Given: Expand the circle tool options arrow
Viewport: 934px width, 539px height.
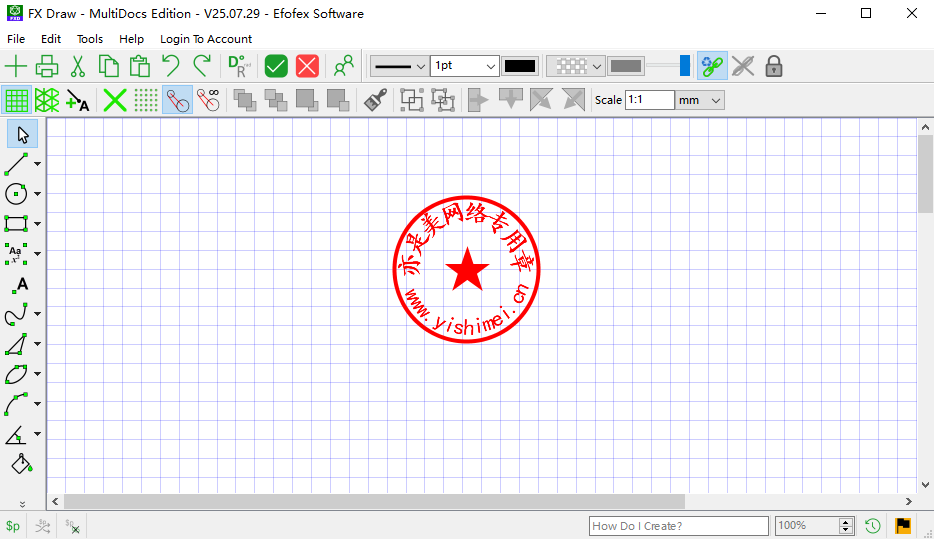Looking at the screenshot, I should tap(38, 194).
